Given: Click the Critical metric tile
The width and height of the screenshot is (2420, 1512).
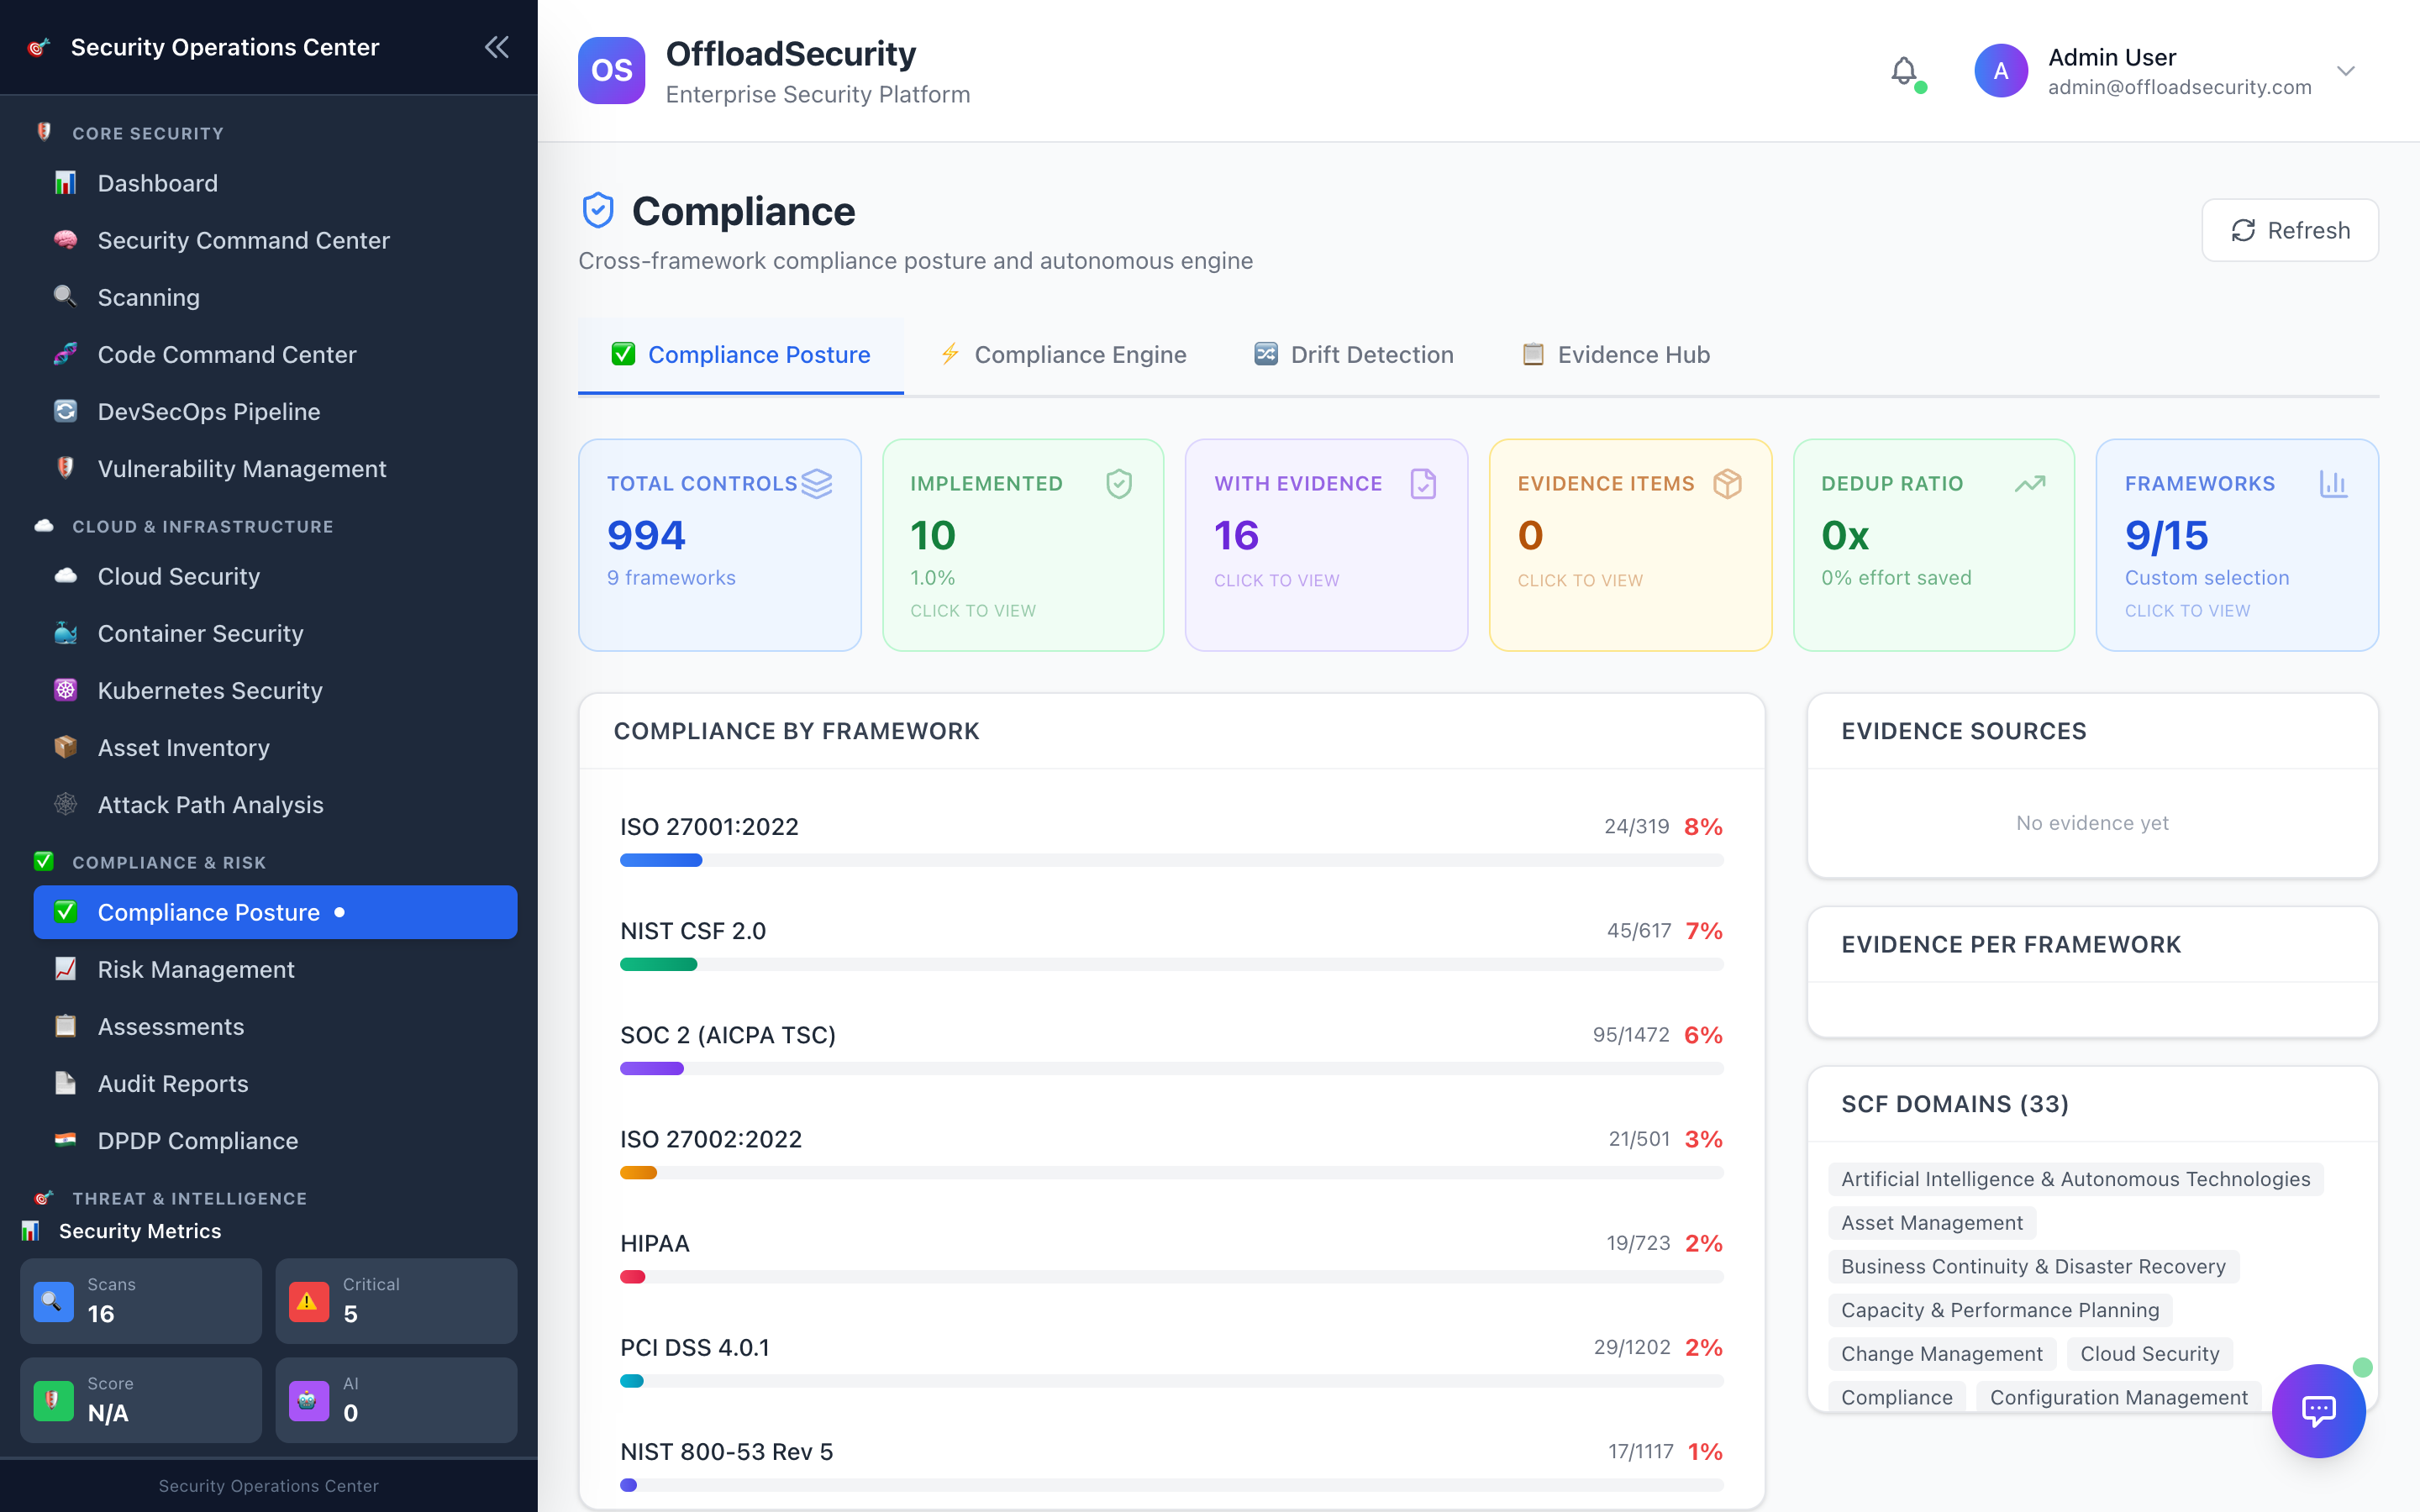Looking at the screenshot, I should pos(396,1300).
